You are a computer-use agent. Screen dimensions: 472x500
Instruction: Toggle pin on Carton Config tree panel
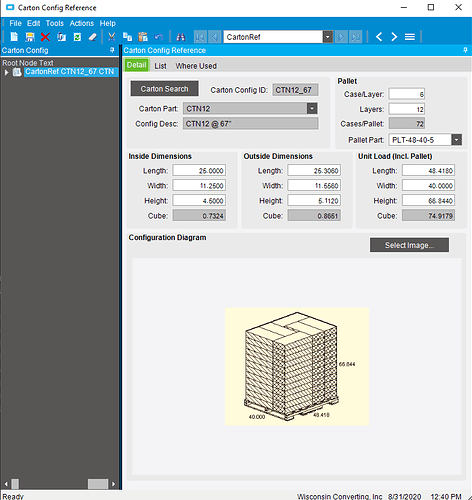(112, 50)
